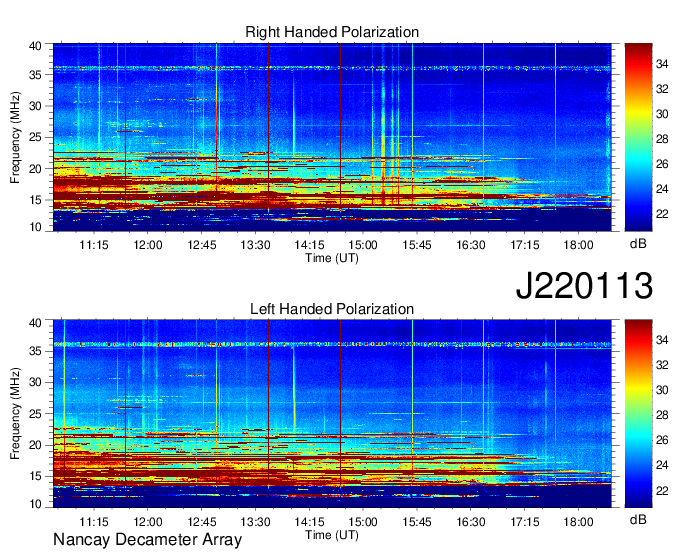Click the J220113 observation label
Screen dimensions: 680x552
(x=584, y=285)
